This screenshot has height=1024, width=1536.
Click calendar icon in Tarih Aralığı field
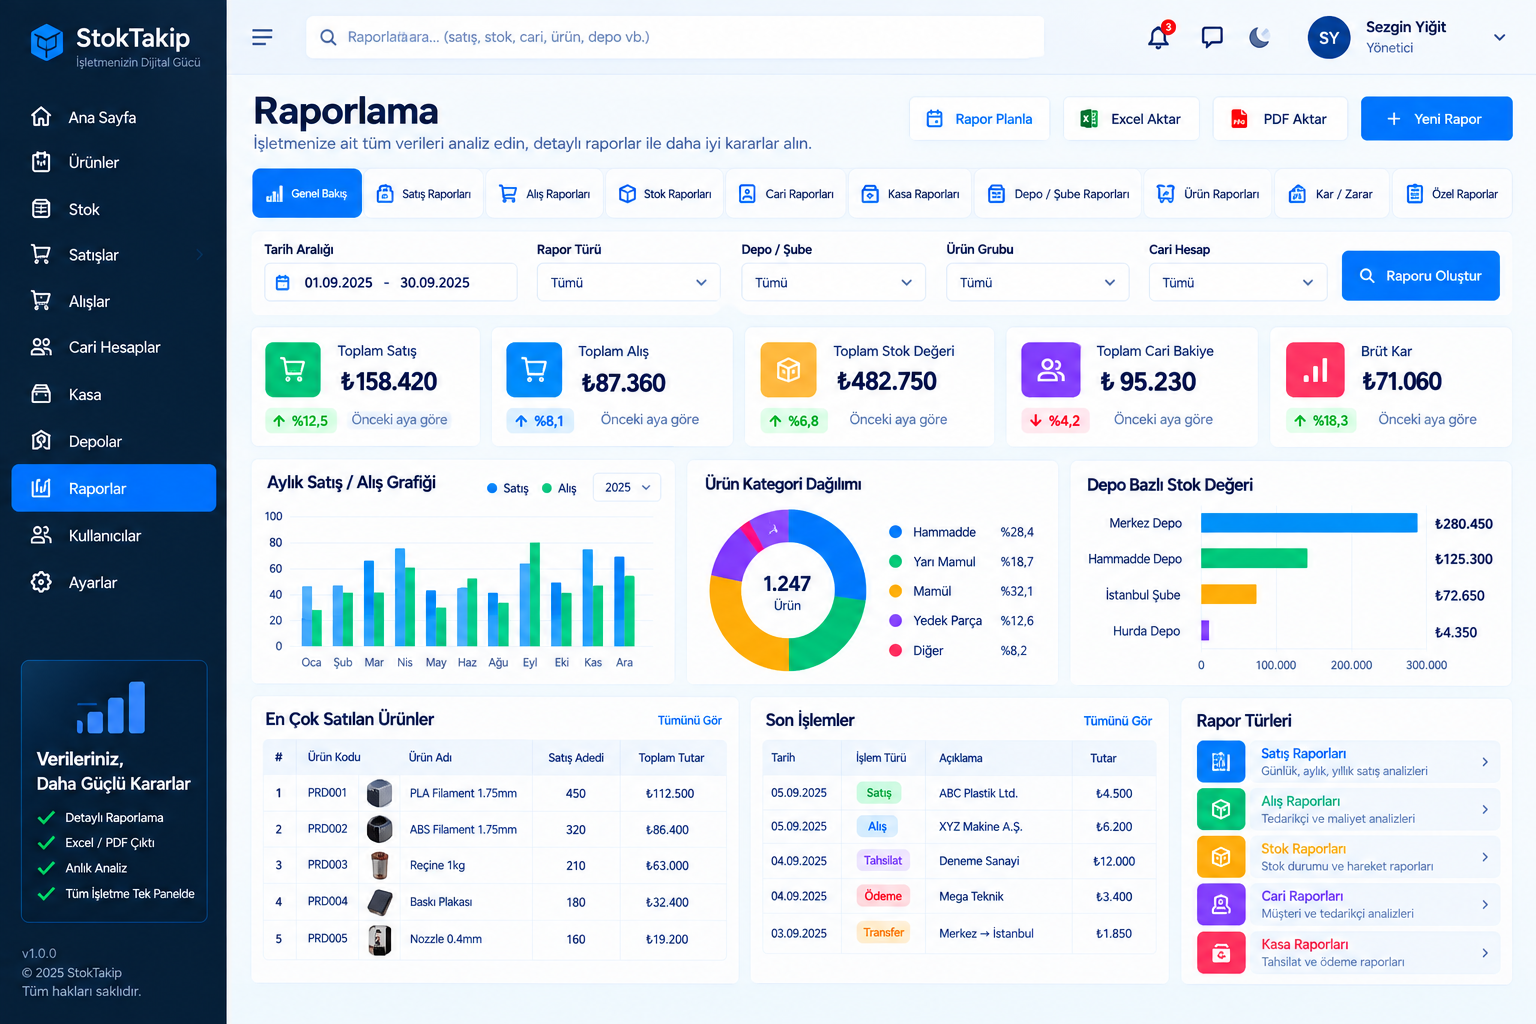point(283,283)
